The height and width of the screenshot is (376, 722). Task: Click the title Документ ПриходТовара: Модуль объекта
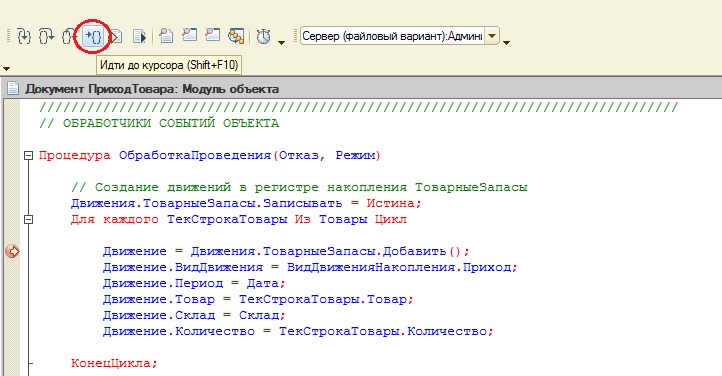click(152, 89)
